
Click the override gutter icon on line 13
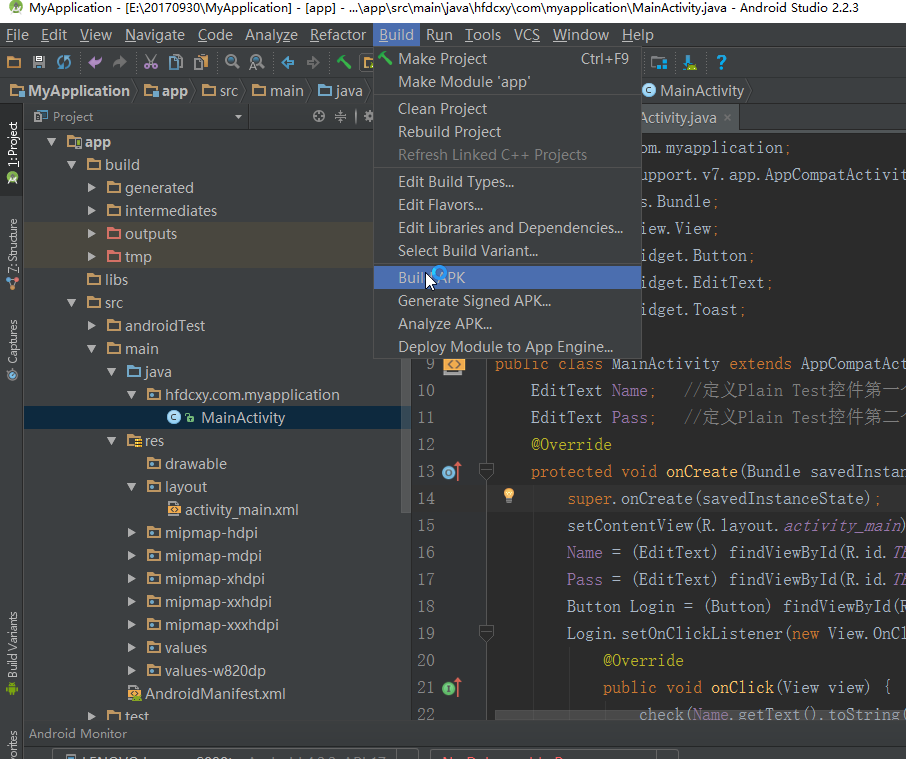[452, 471]
